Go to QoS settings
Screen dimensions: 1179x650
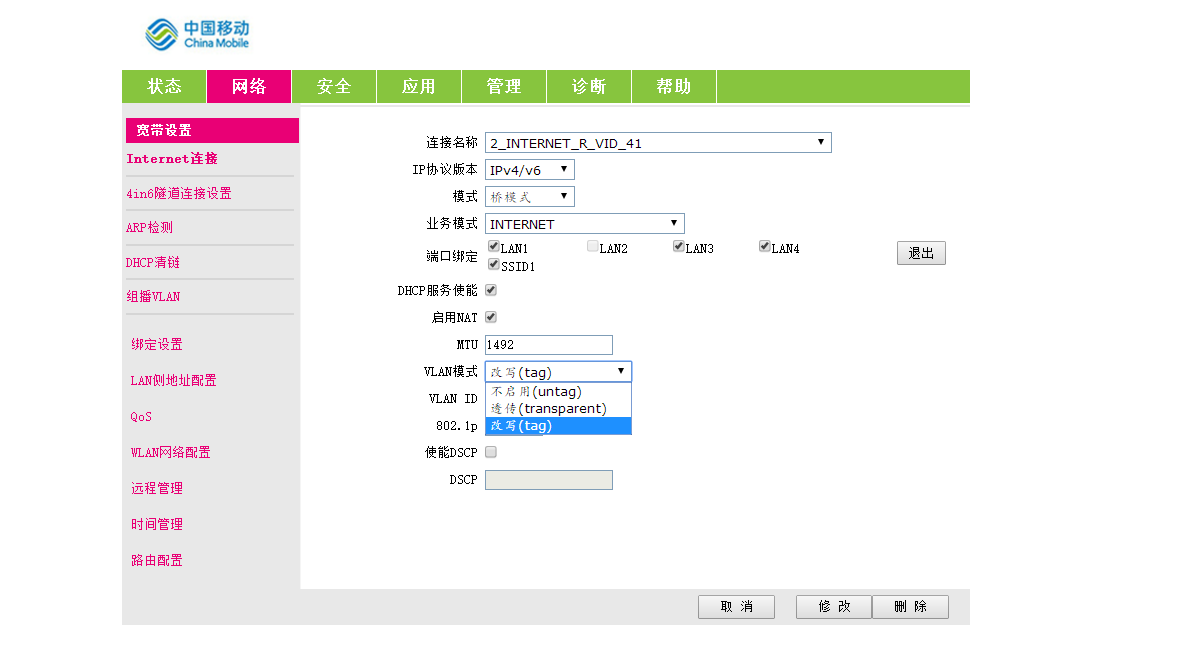[x=141, y=417]
